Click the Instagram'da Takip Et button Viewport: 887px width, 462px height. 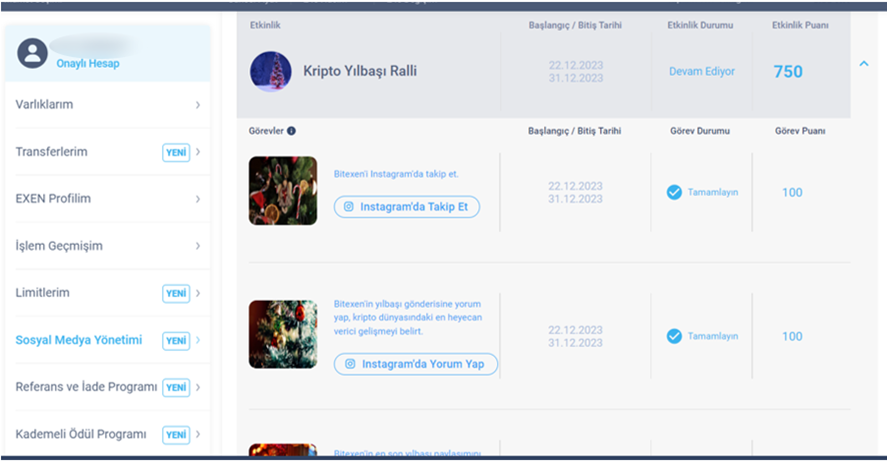pos(407,207)
